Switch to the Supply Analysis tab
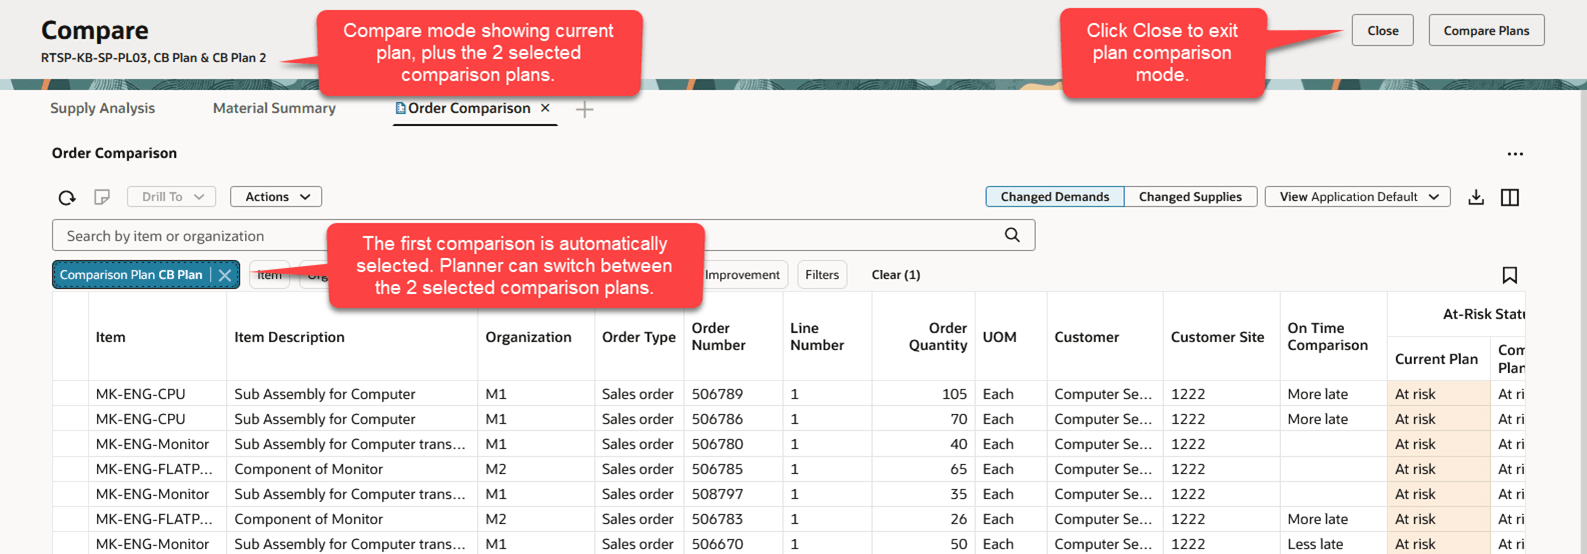The height and width of the screenshot is (554, 1587). point(102,108)
